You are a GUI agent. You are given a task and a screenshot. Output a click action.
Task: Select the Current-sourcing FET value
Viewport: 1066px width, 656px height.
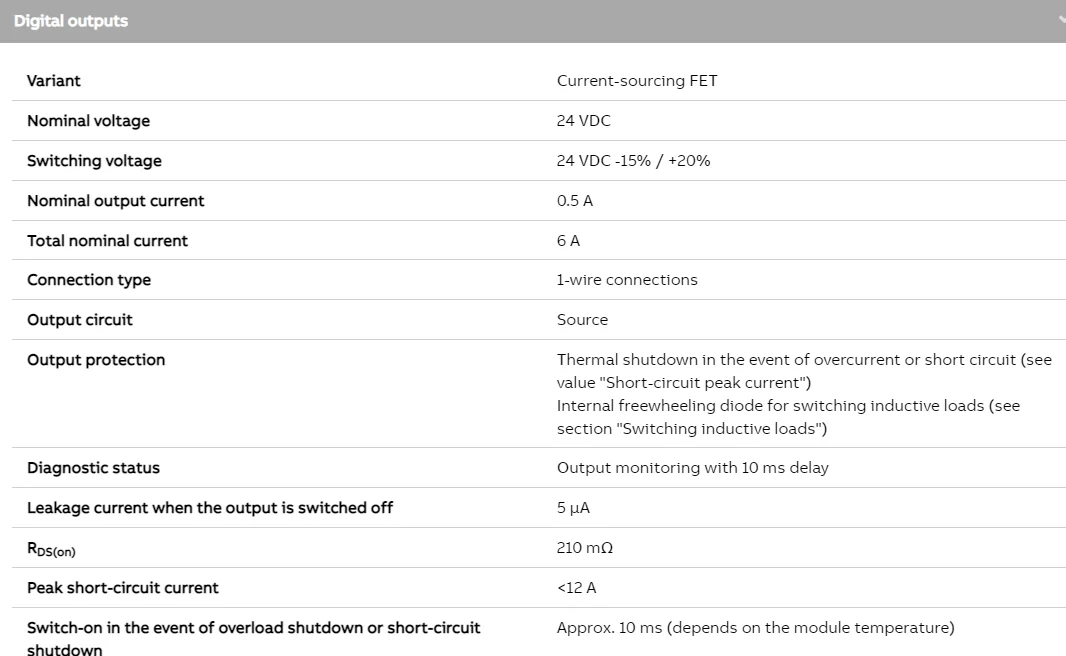click(x=637, y=81)
